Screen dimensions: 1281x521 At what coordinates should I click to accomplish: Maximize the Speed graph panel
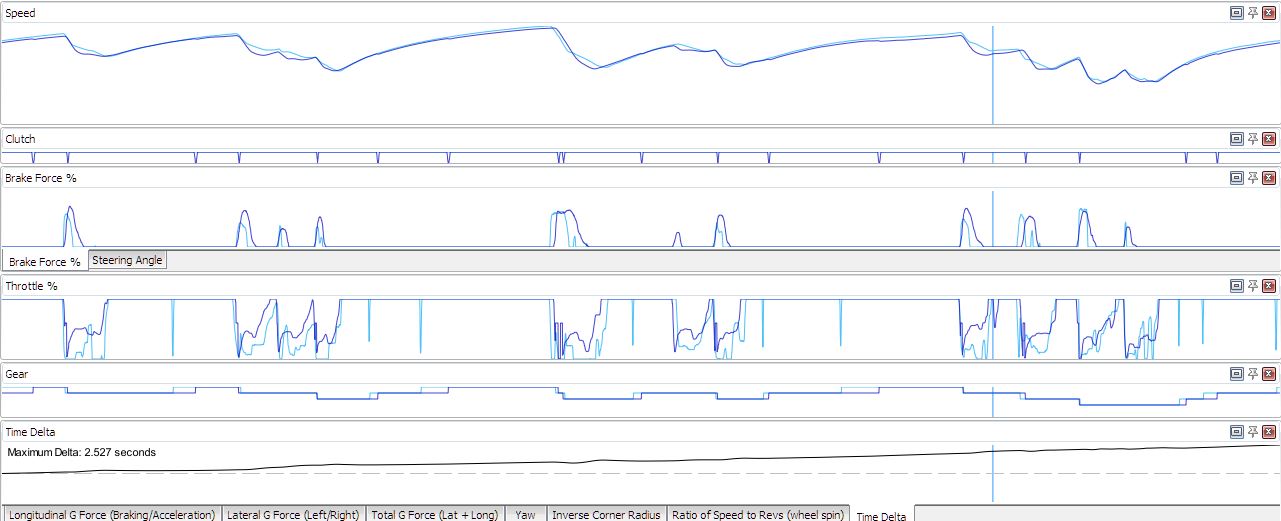click(x=1237, y=13)
